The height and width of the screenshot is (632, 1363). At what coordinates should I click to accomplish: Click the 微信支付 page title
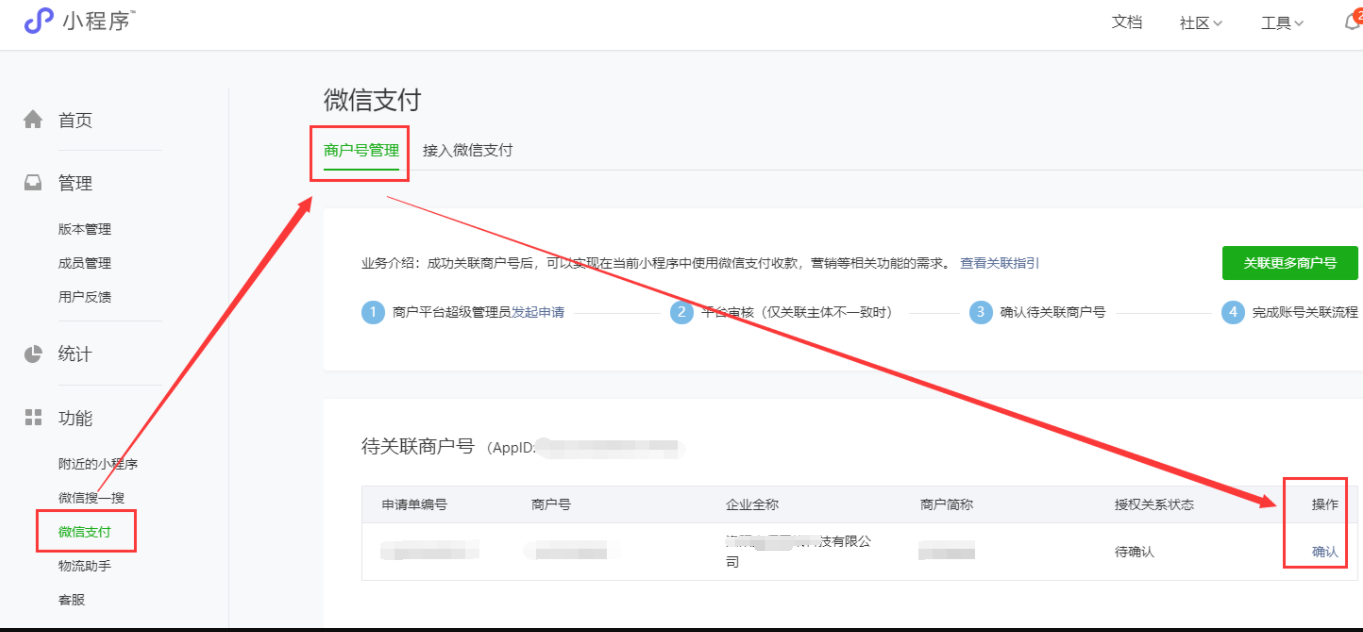click(372, 100)
